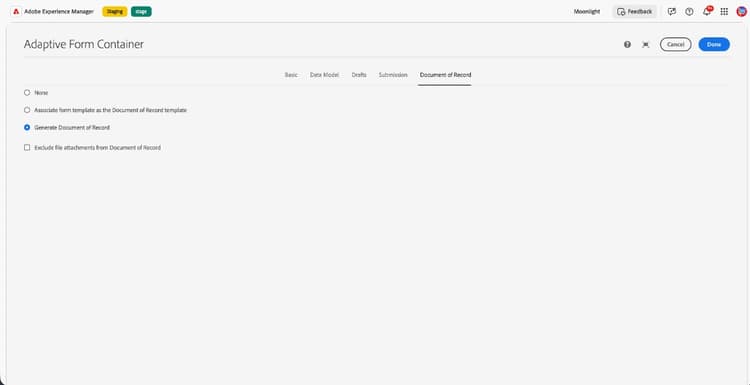Toggle fullscreen dialog icon
Viewport: 750px width, 385px height.
coord(646,44)
